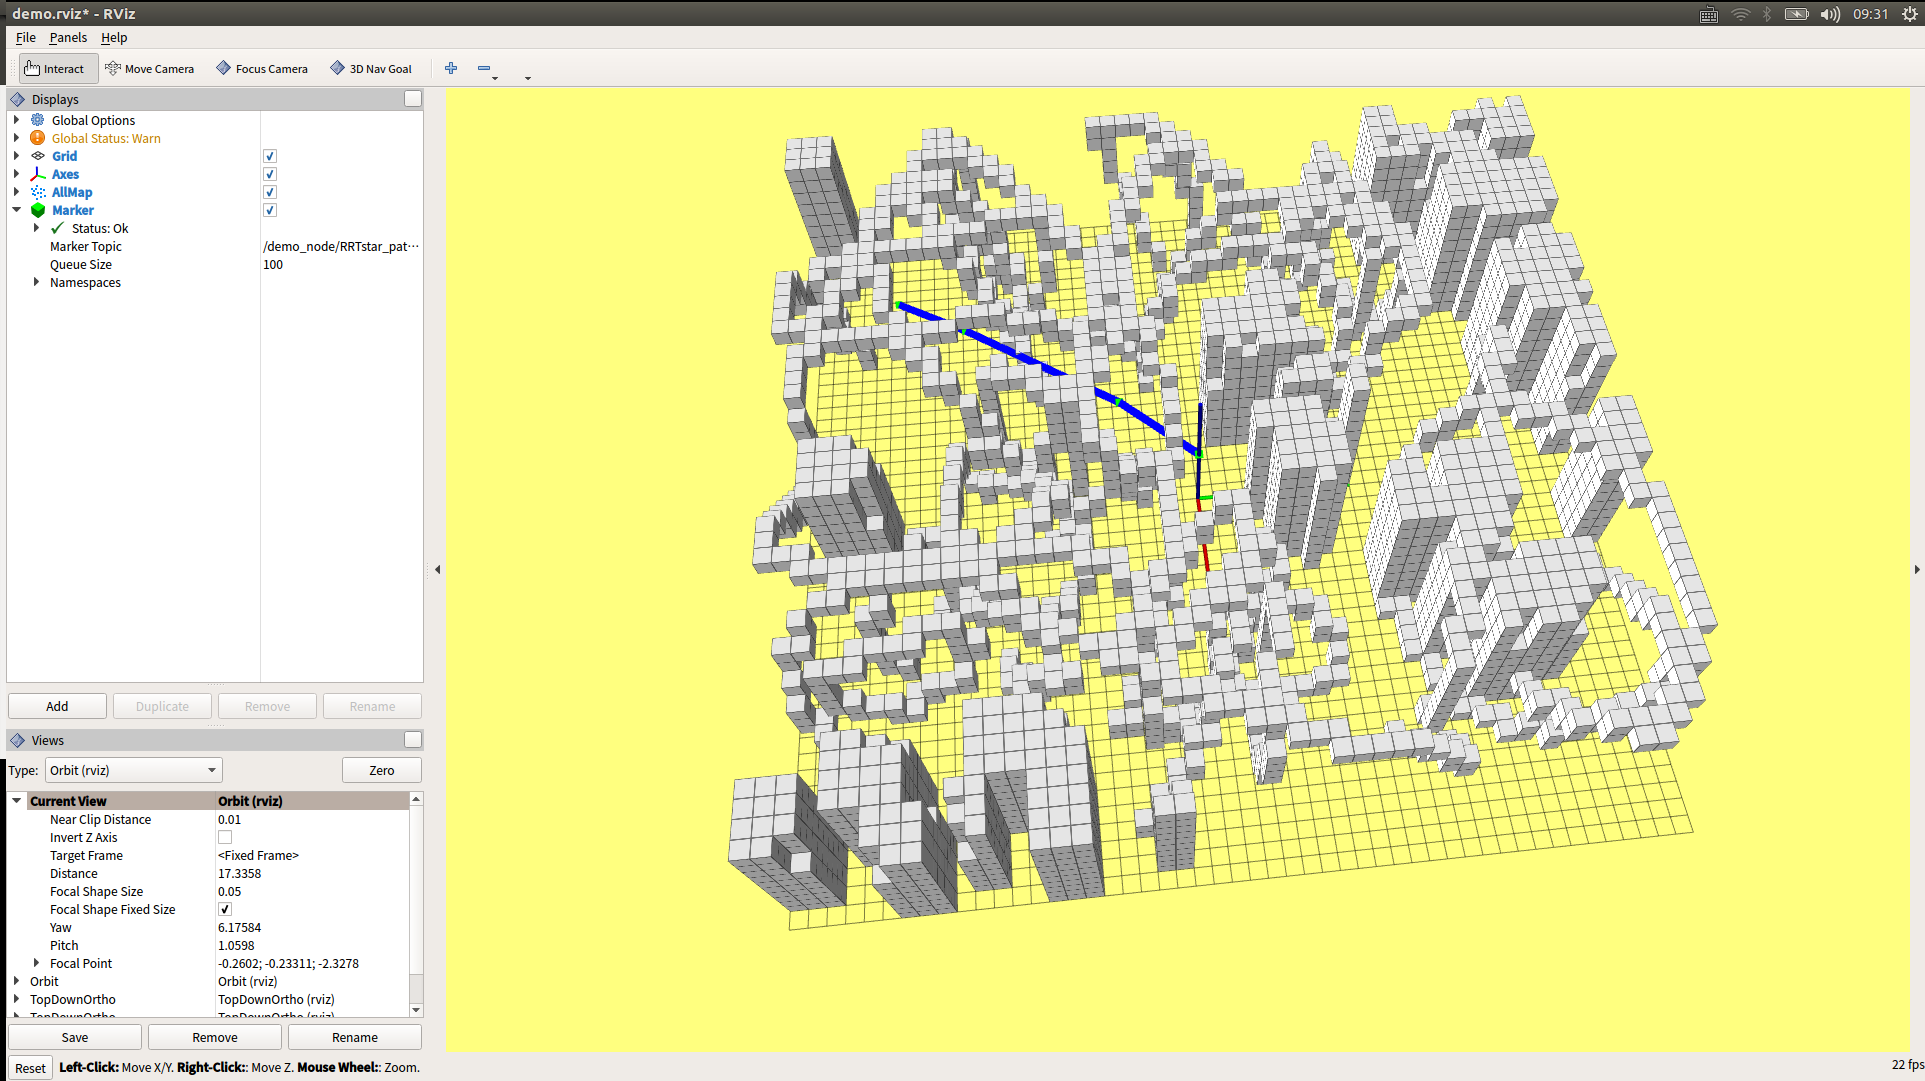Viewport: 1925px width, 1081px height.
Task: Open the Panels menu
Action: 68,37
